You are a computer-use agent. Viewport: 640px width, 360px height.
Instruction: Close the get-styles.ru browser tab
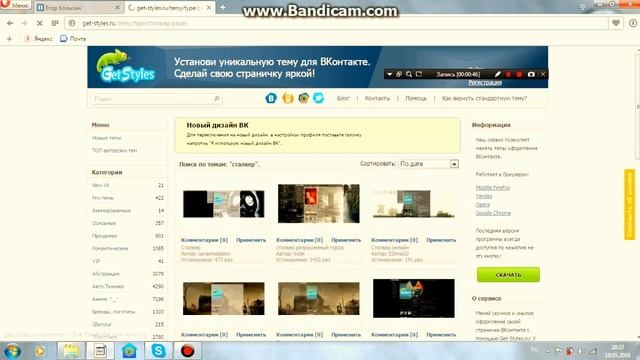(209, 8)
